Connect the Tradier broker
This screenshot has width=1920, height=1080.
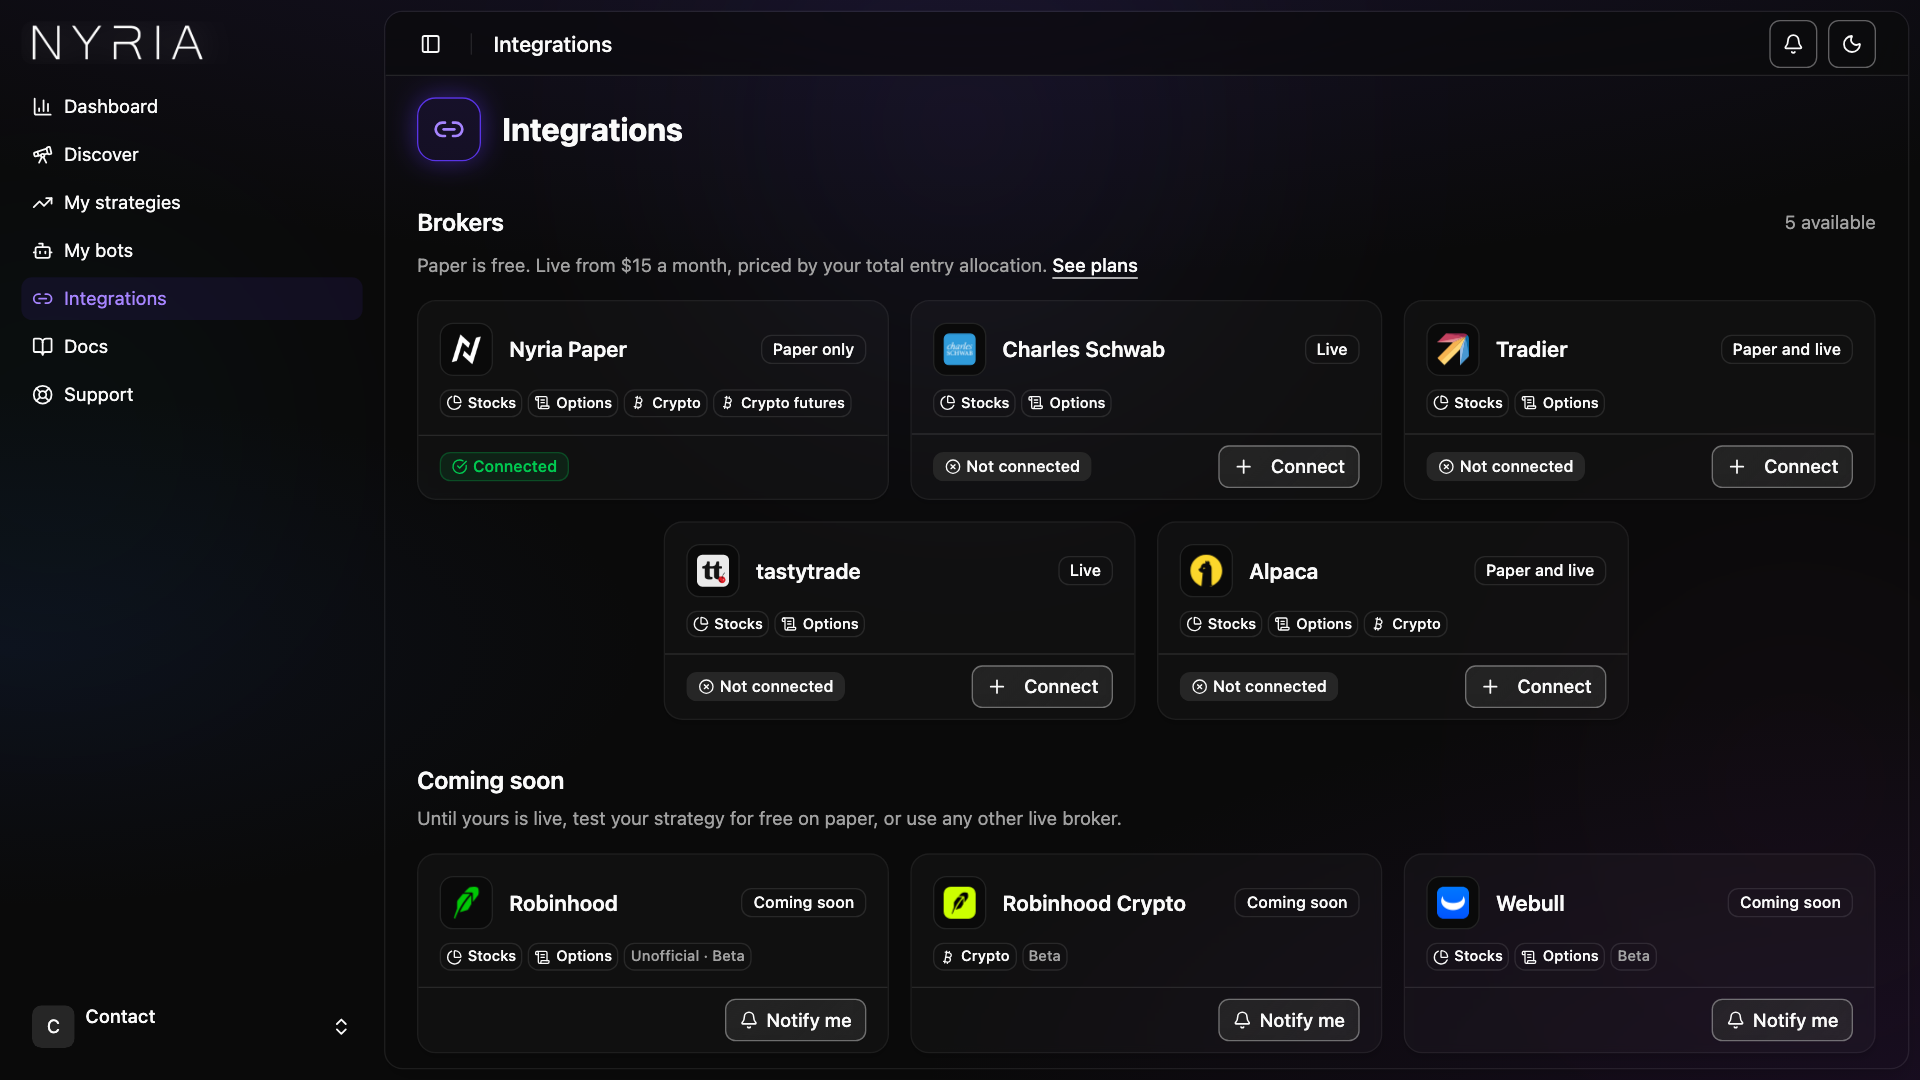(1782, 467)
